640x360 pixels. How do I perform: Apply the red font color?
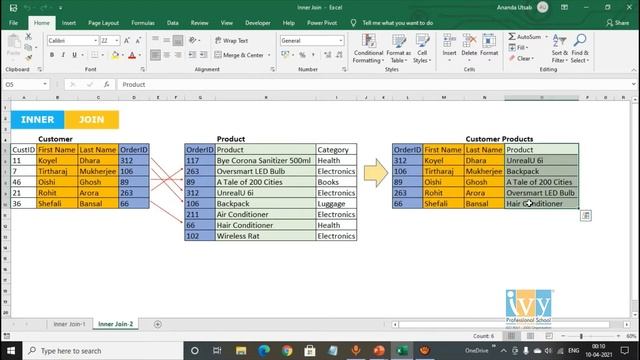[132, 55]
